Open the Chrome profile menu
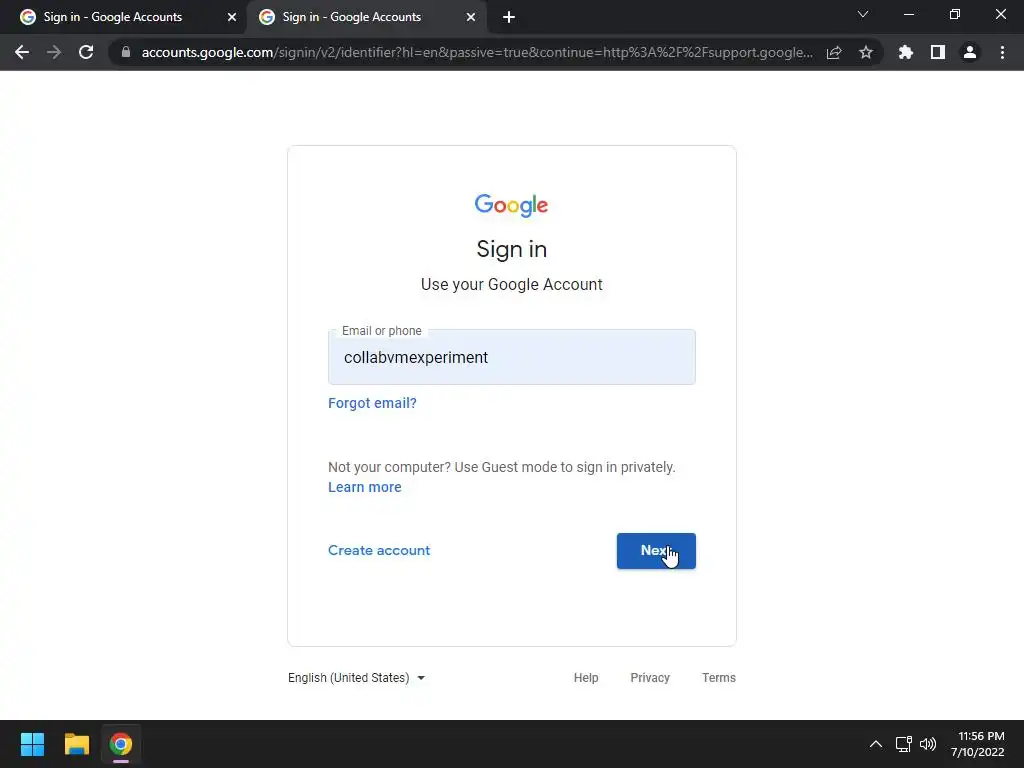The image size is (1024, 768). [970, 52]
